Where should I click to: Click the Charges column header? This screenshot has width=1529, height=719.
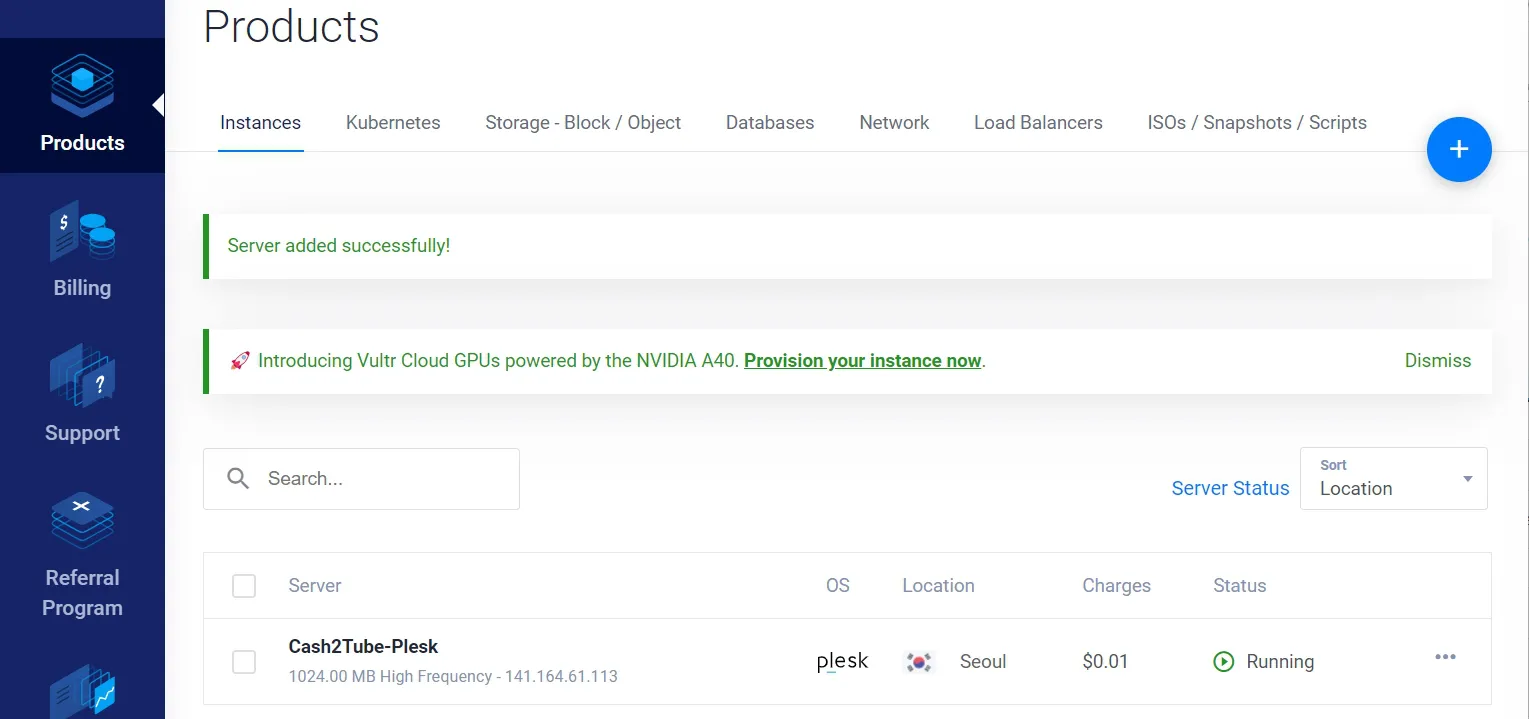click(x=1116, y=586)
